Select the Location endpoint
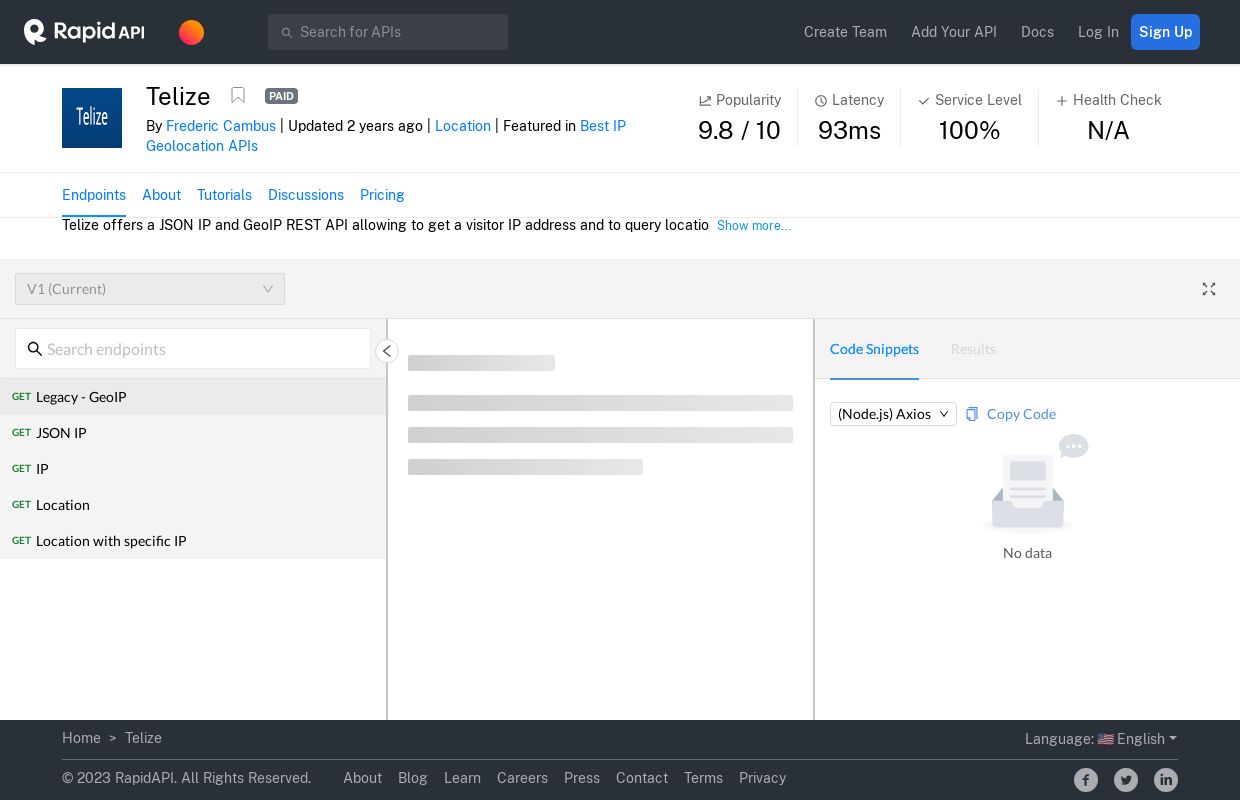Image resolution: width=1240 pixels, height=800 pixels. [x=193, y=505]
